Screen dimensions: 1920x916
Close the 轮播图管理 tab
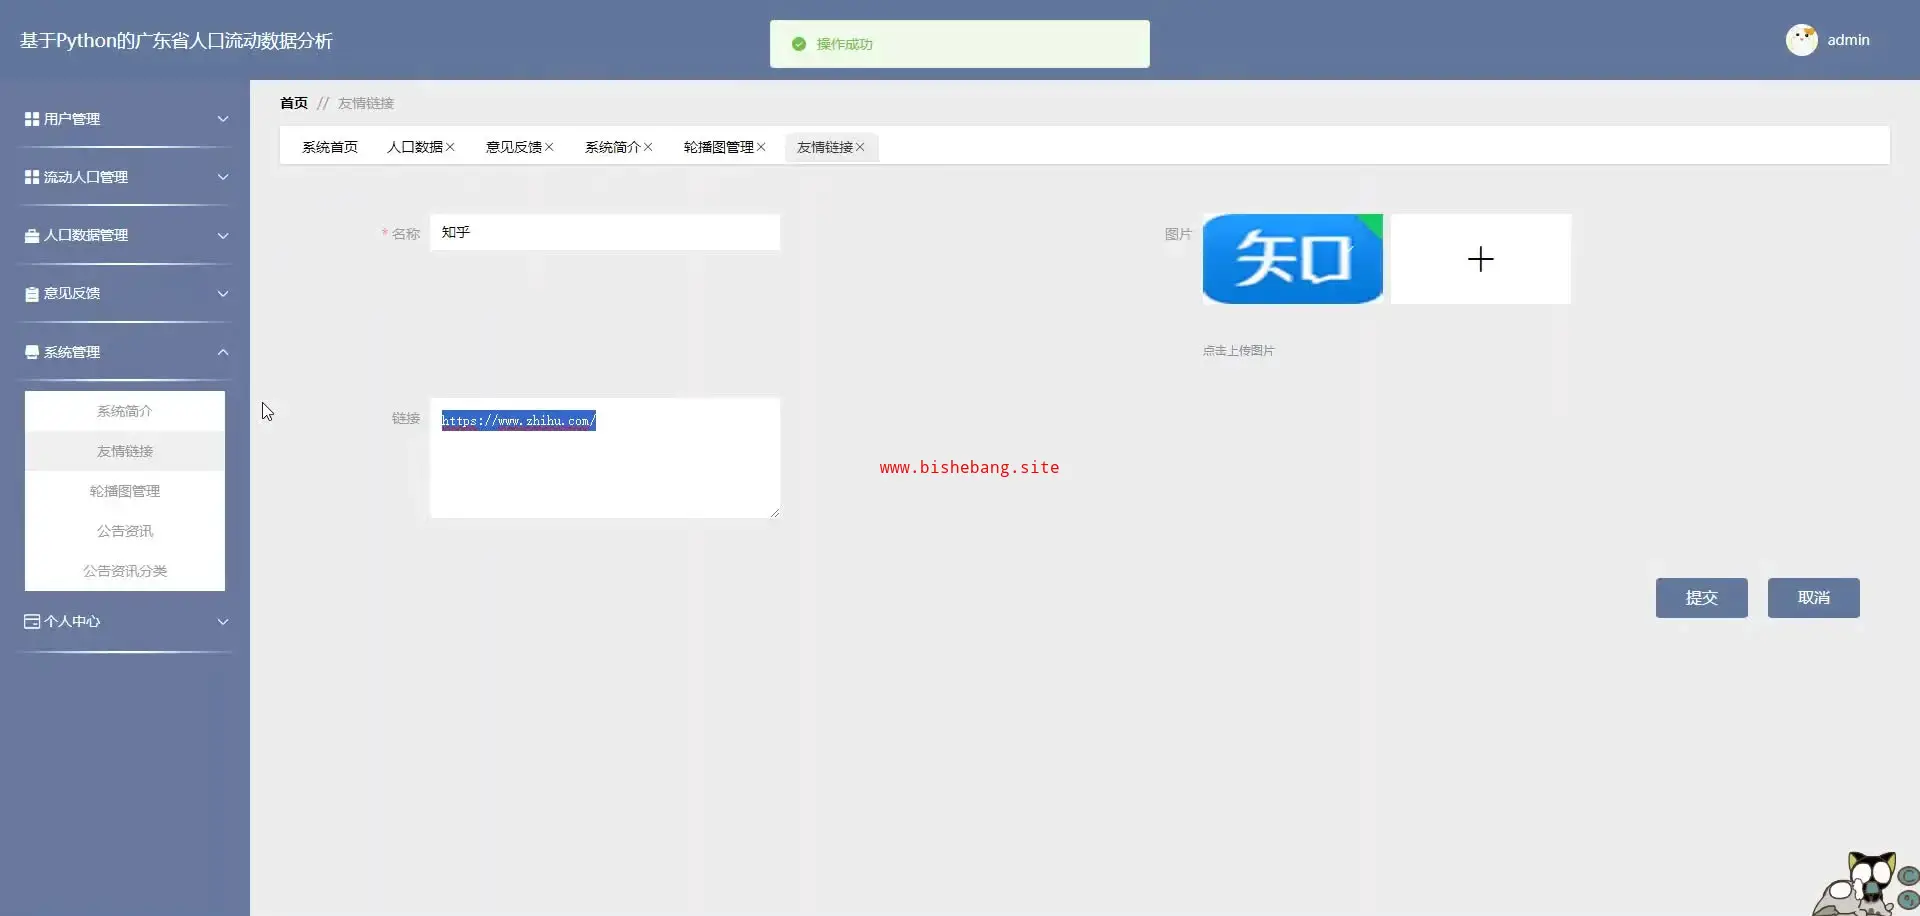pyautogui.click(x=761, y=147)
